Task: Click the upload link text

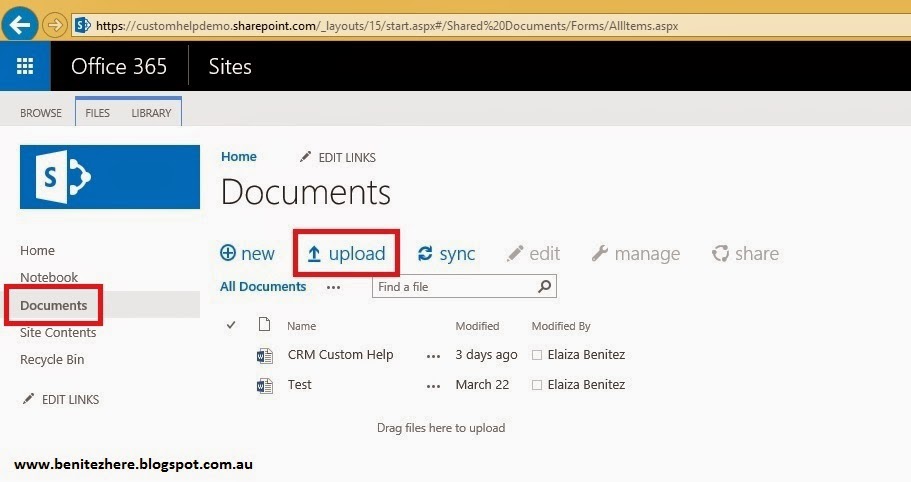Action: [357, 254]
